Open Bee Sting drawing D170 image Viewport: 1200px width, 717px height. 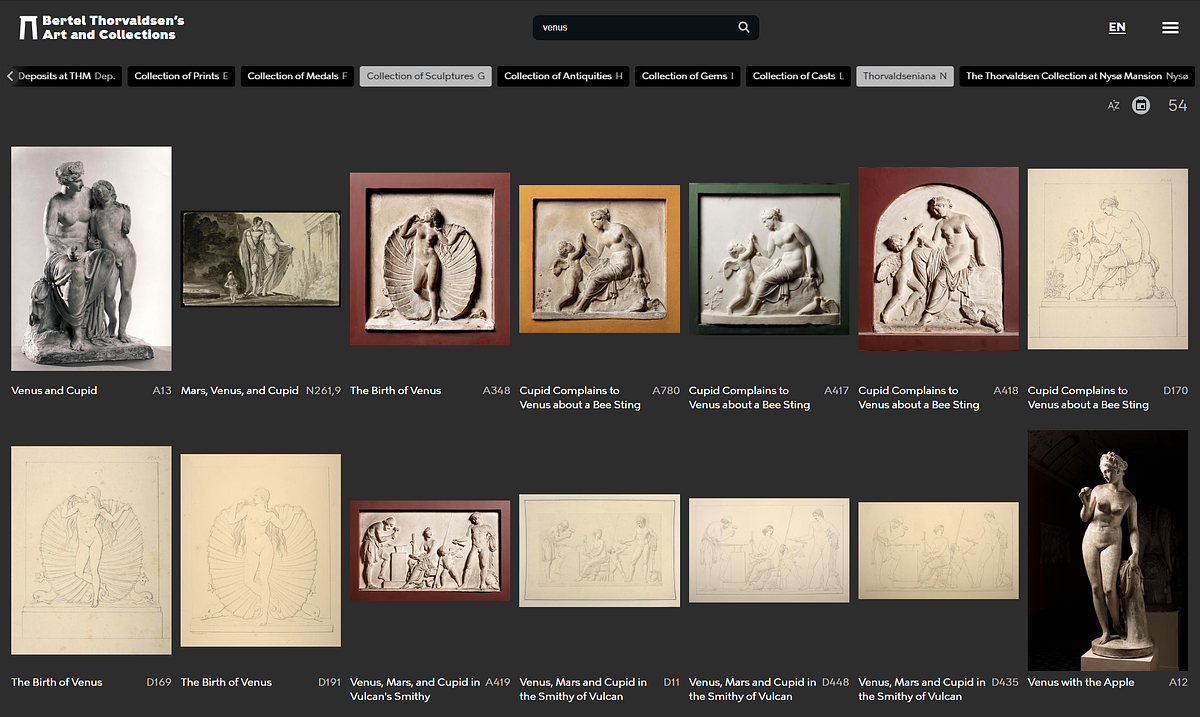coord(1108,259)
